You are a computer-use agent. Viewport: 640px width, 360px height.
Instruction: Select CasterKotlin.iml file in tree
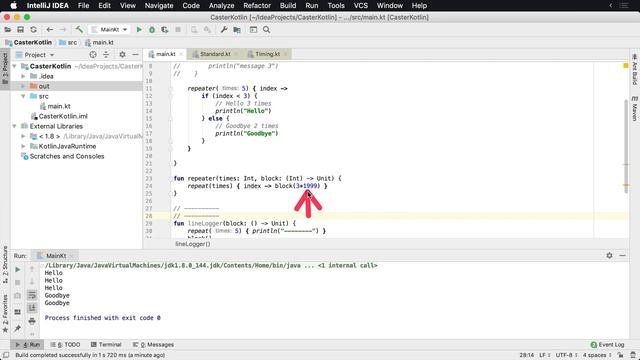63,116
